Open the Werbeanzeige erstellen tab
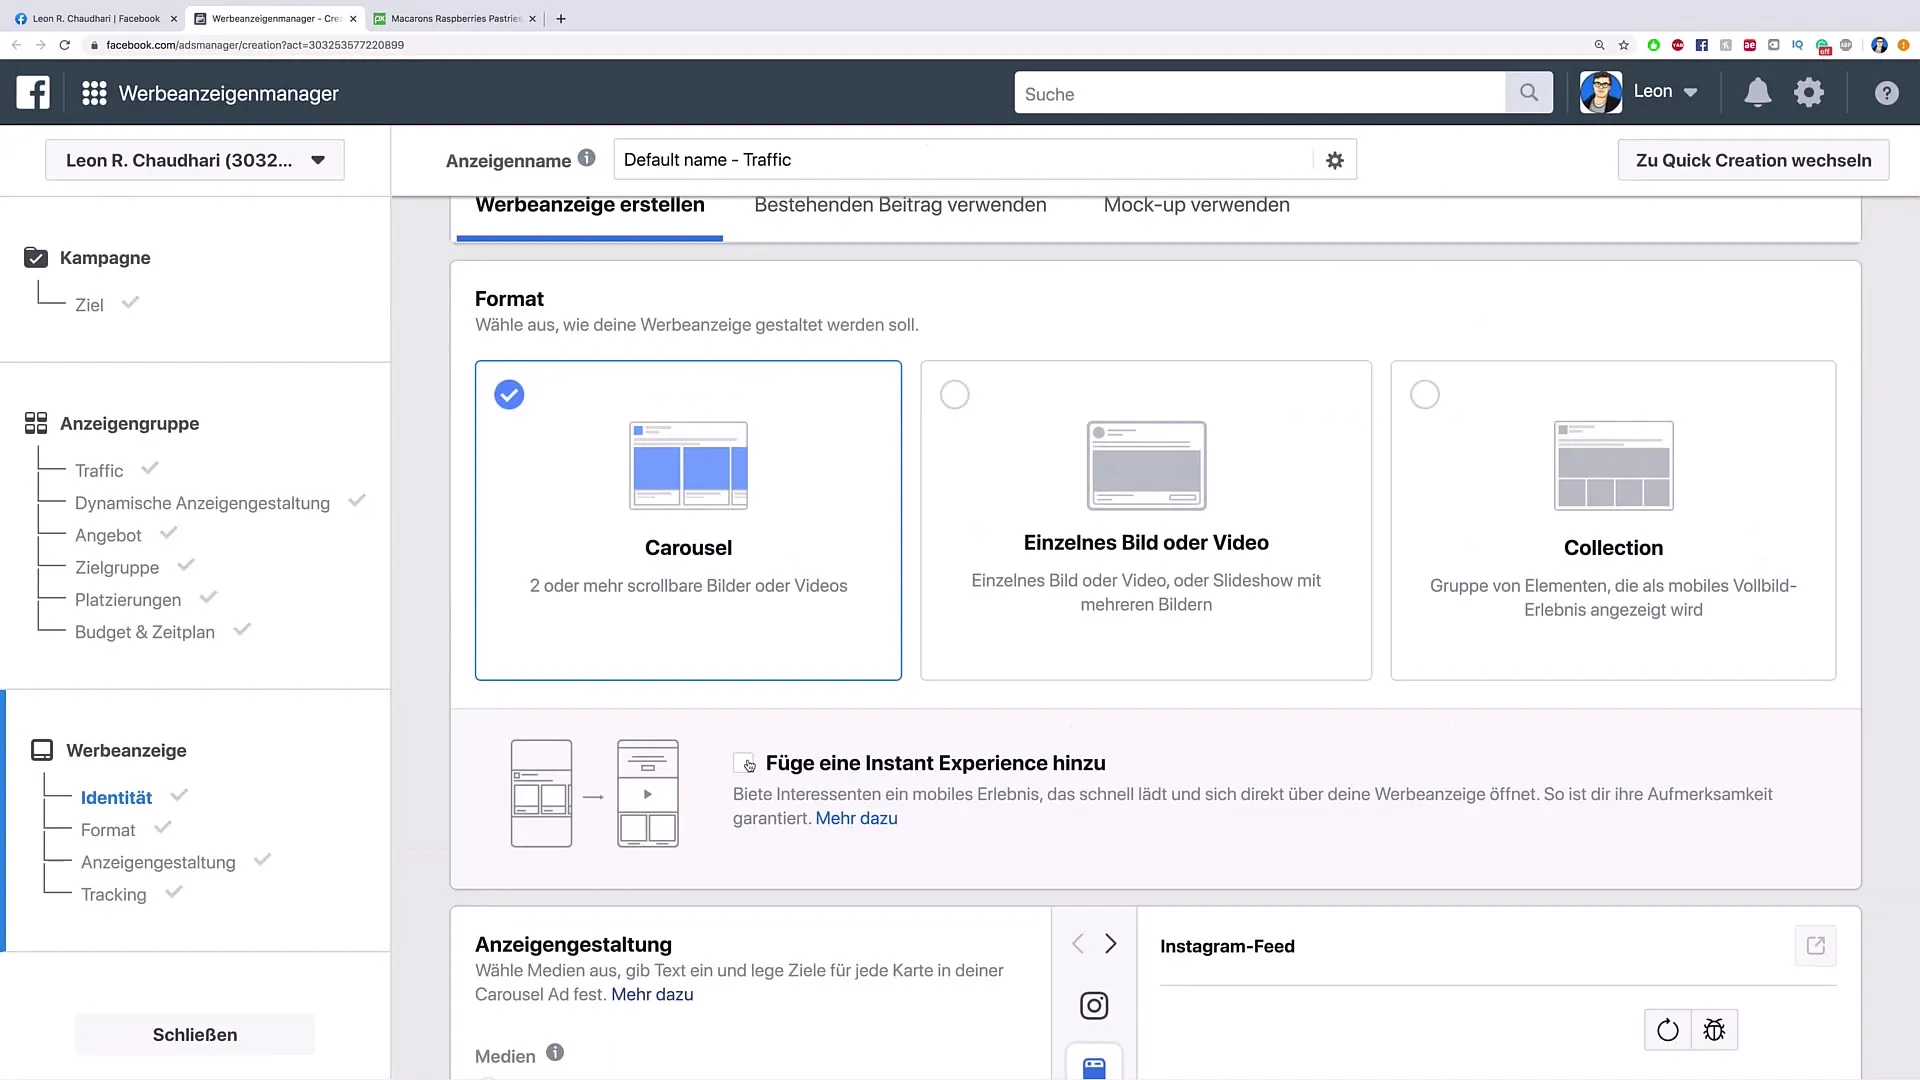Viewport: 1920px width, 1080px height. [589, 204]
